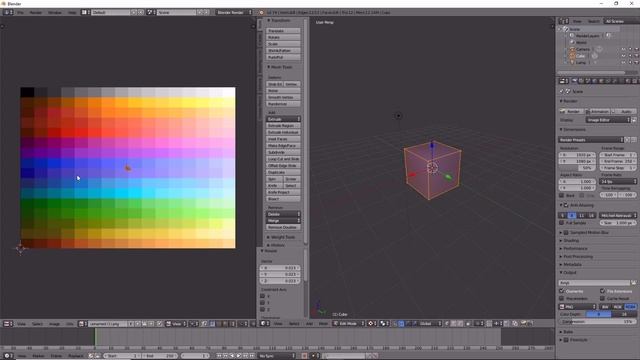Add a render preset with plus icon

click(628, 140)
